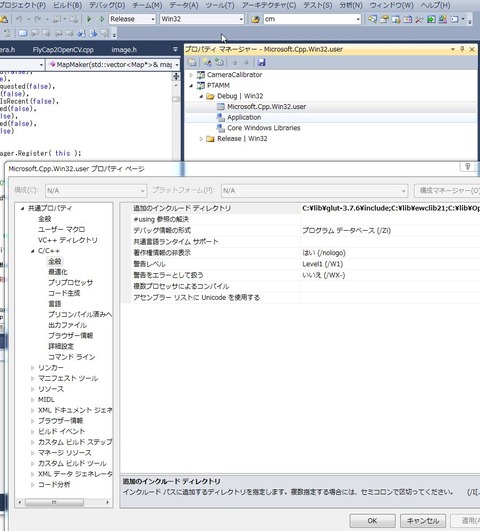Click Add Existing Property Sheet icon
Image resolution: width=480 pixels, height=531 pixels.
[x=220, y=62]
